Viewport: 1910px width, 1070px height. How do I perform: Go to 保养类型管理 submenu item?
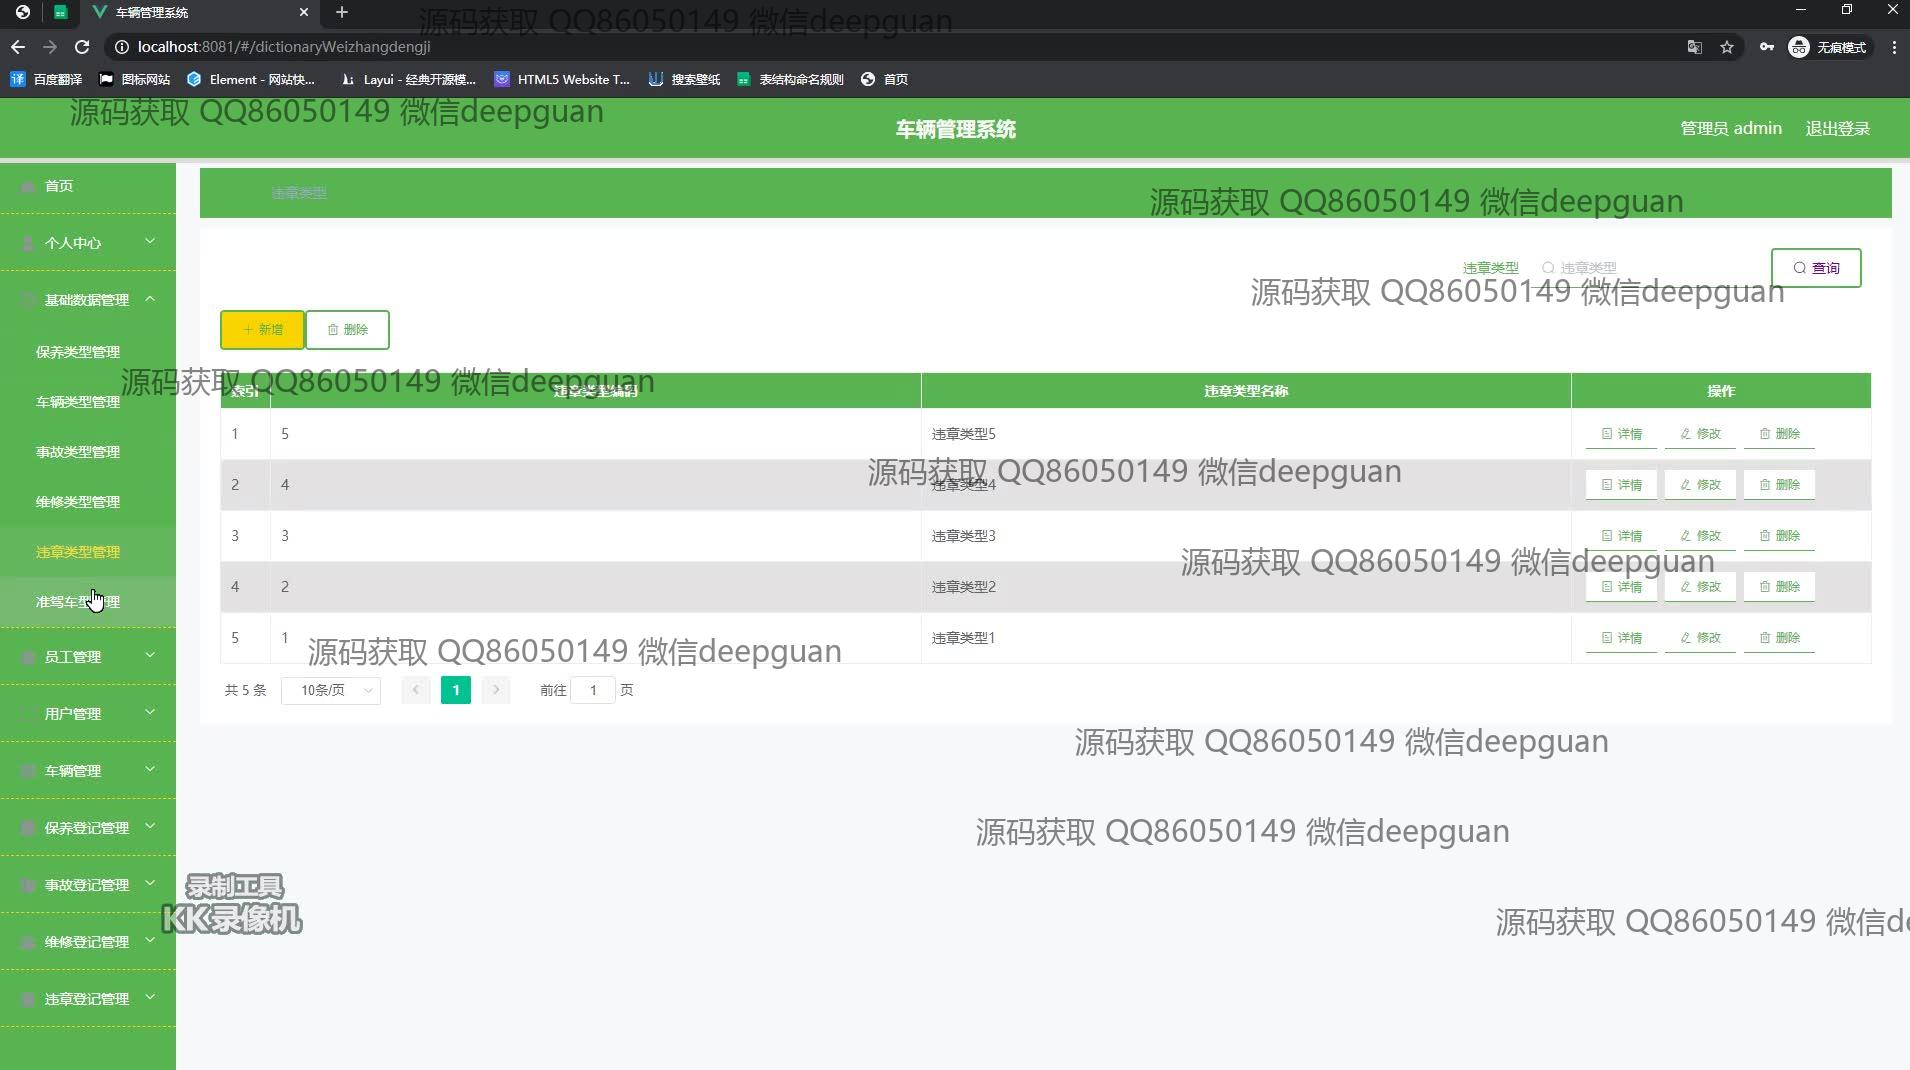coord(78,352)
